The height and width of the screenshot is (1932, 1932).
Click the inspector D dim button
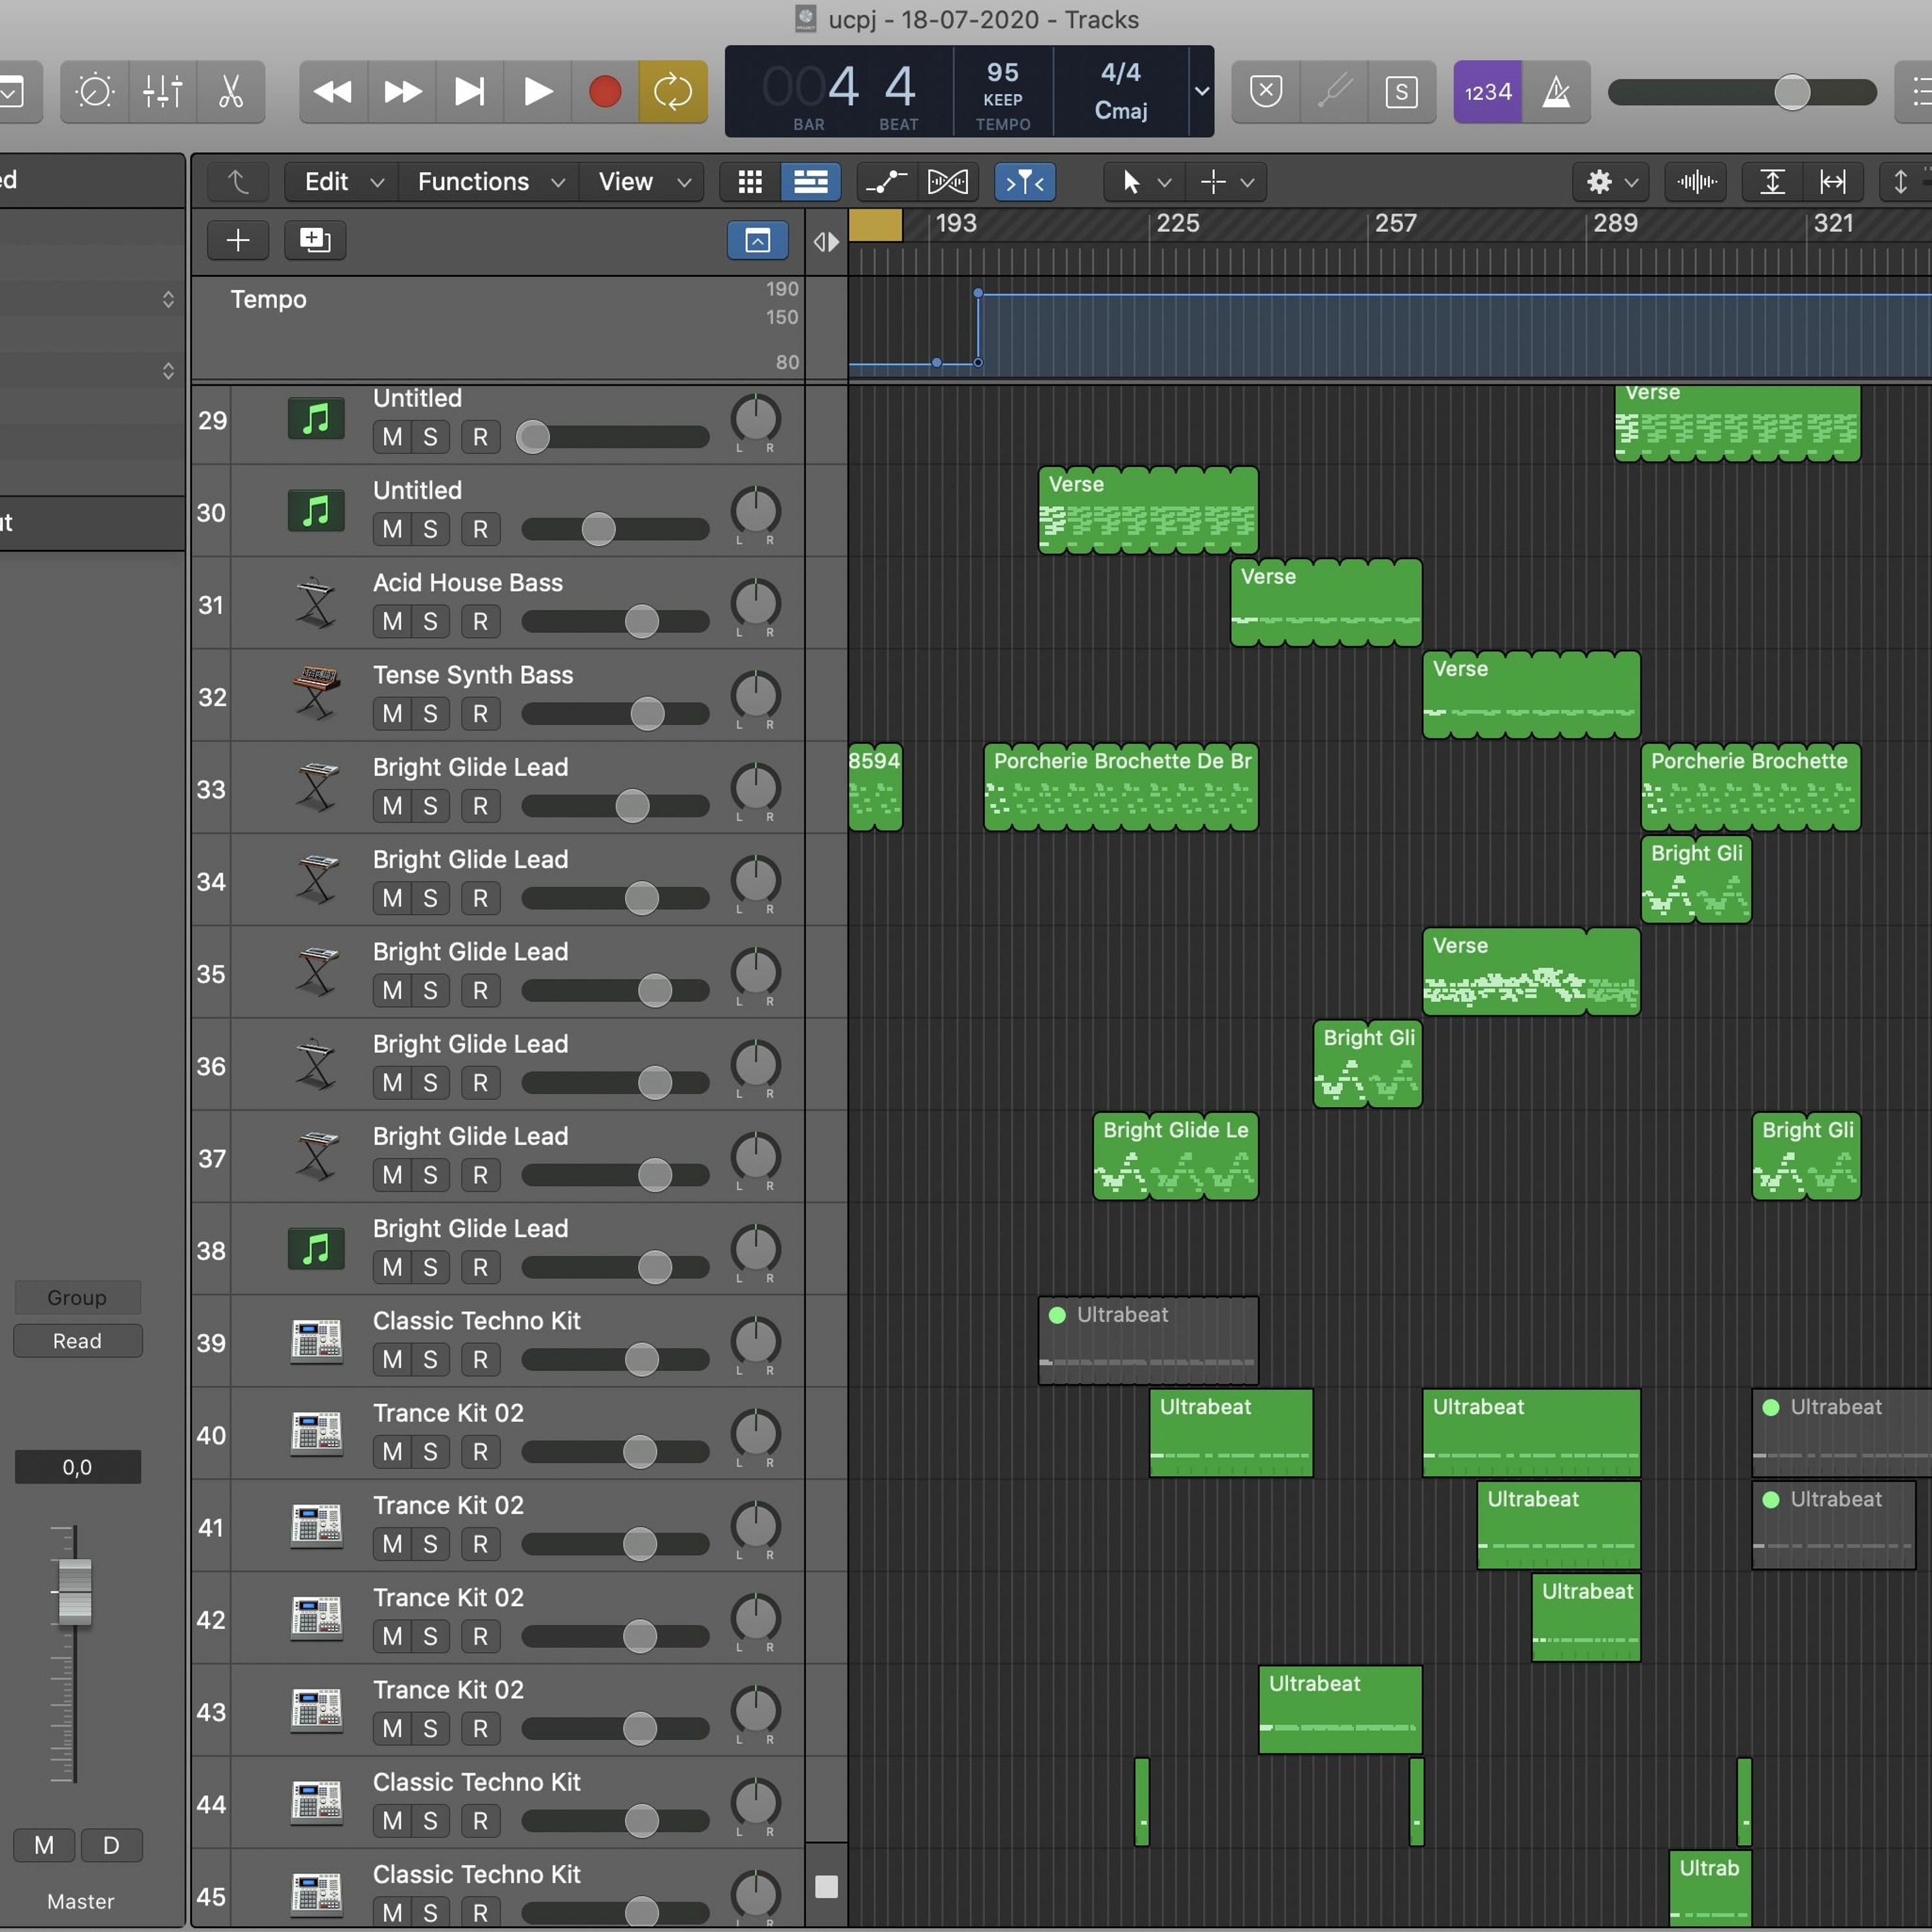[x=111, y=1845]
